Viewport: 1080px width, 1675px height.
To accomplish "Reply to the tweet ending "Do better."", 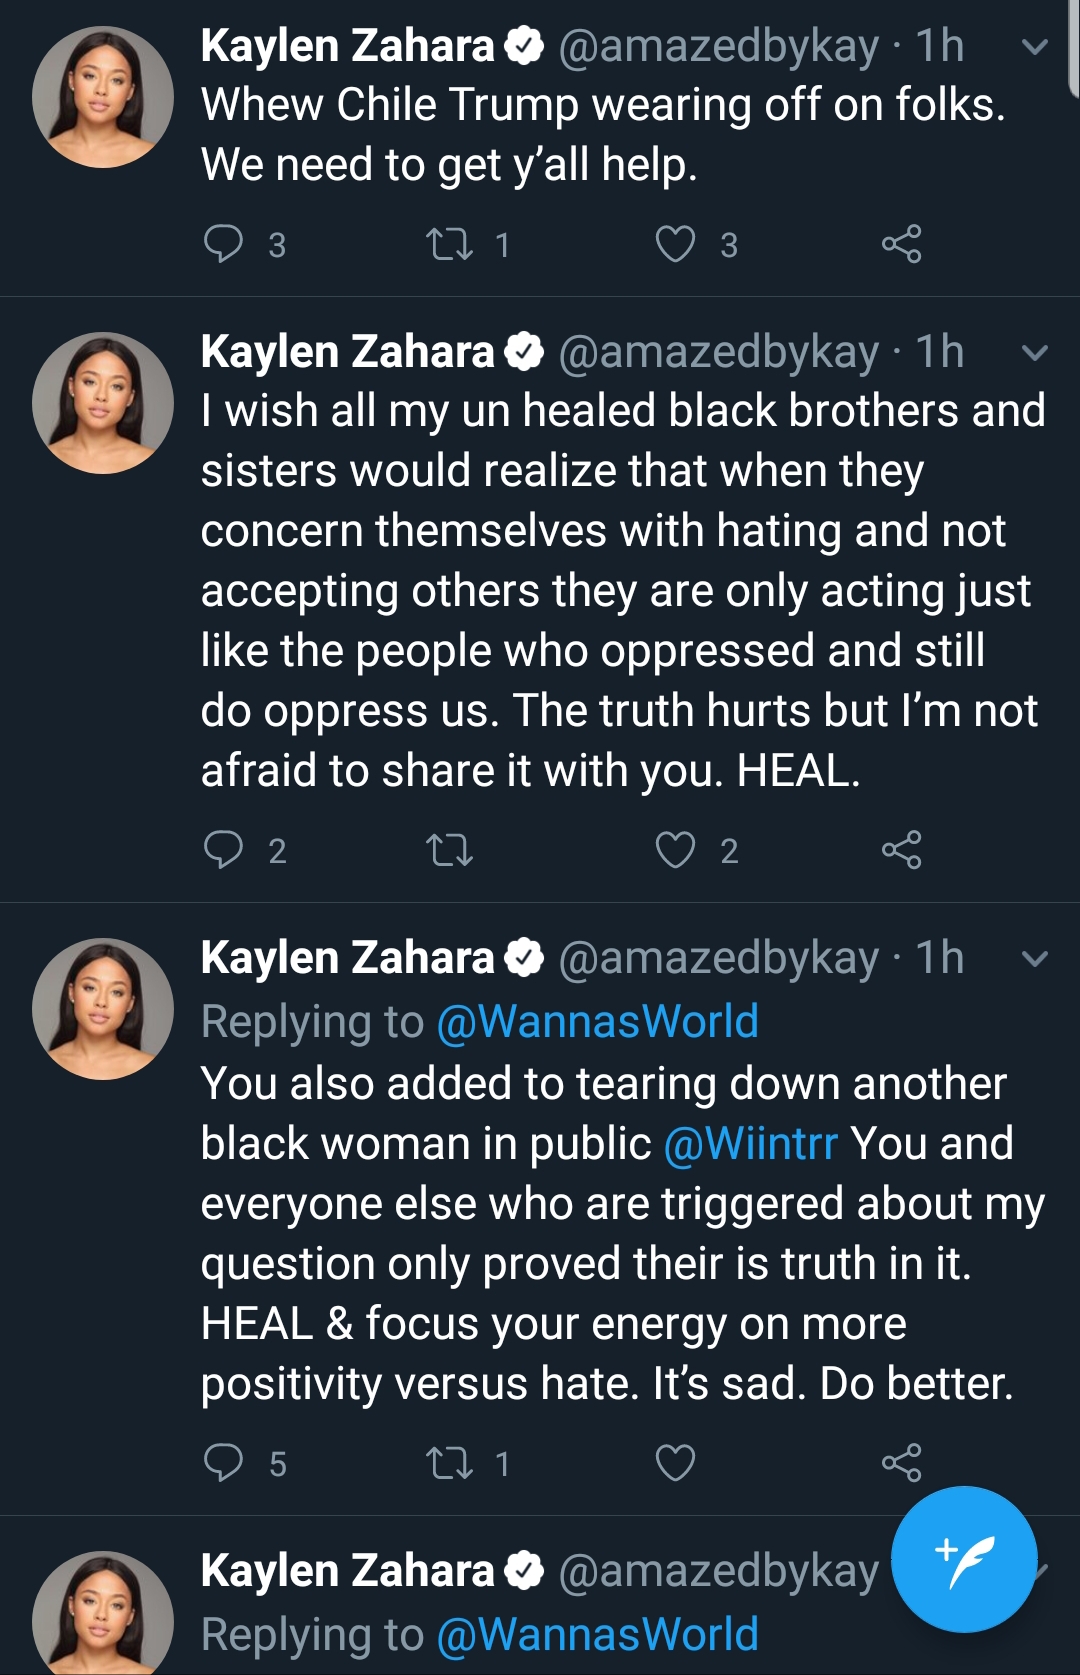I will (x=223, y=1462).
